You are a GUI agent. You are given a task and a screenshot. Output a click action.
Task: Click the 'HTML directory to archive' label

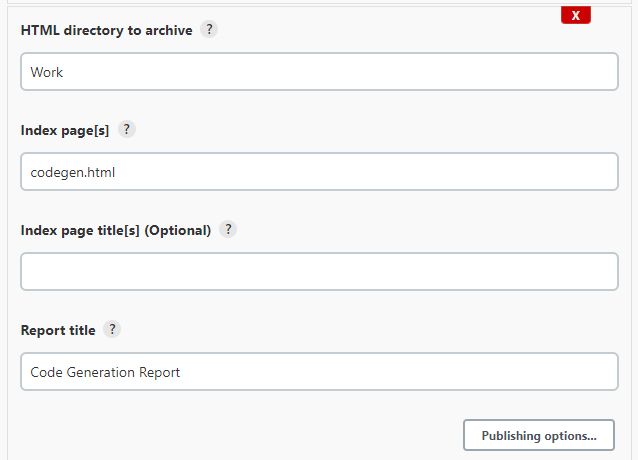pos(106,31)
